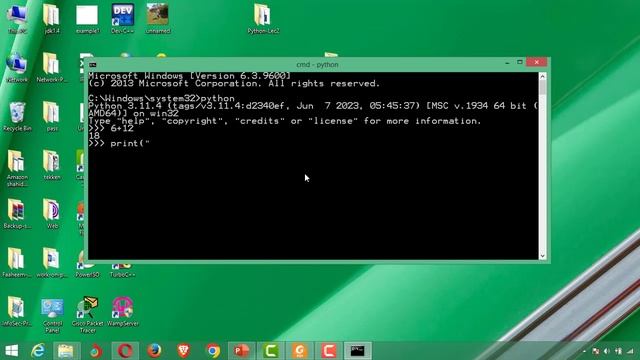Open the work-on-p... folder
640x360 pixels.
[x=52, y=262]
